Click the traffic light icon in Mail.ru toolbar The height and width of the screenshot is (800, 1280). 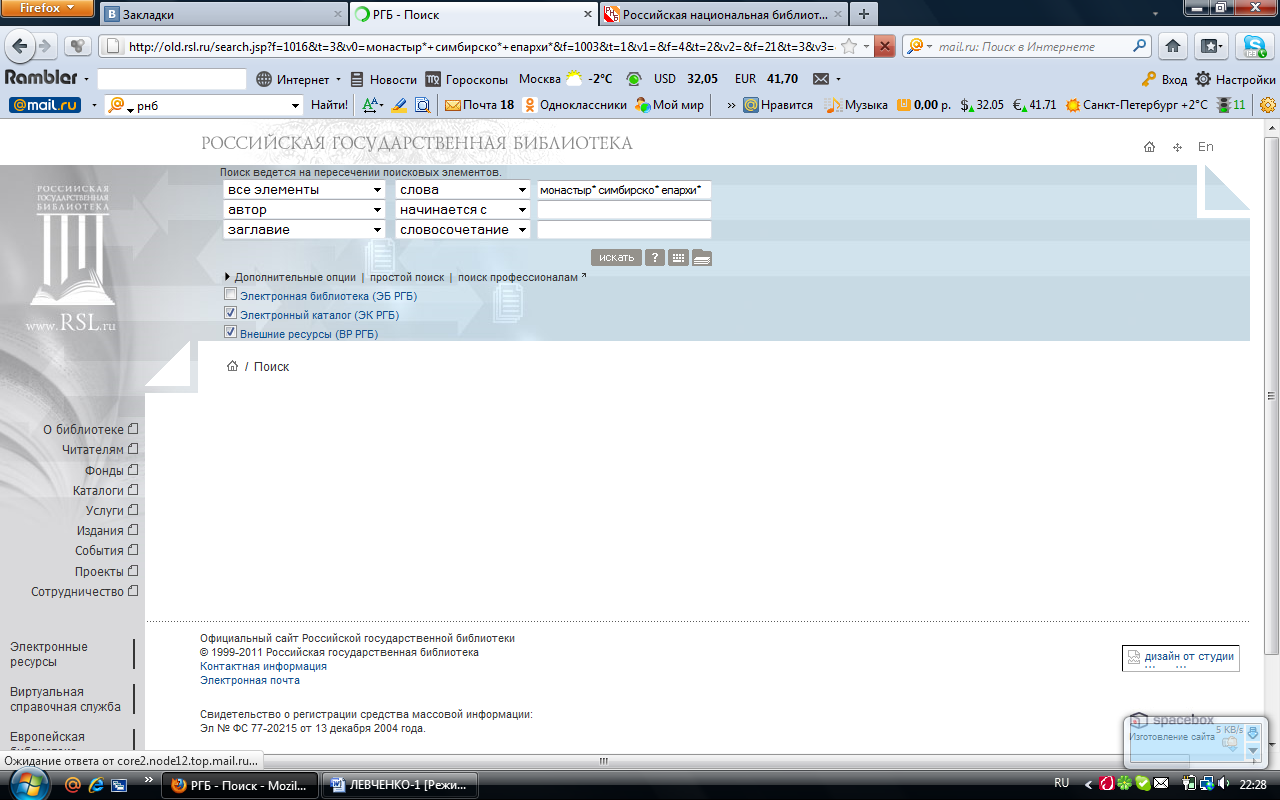1222,104
